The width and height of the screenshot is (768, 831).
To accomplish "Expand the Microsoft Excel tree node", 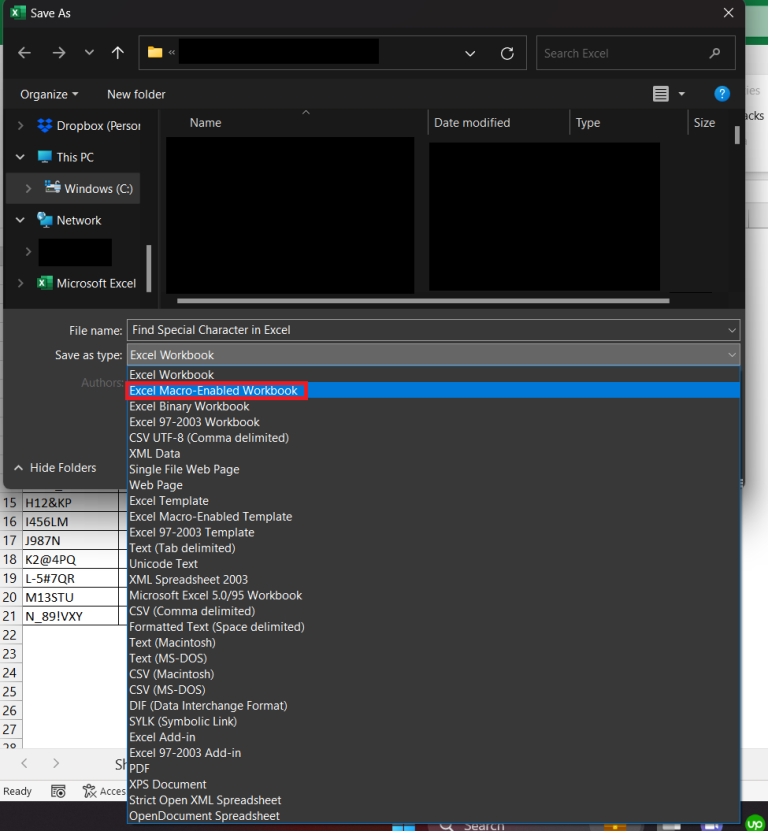I will 20,284.
